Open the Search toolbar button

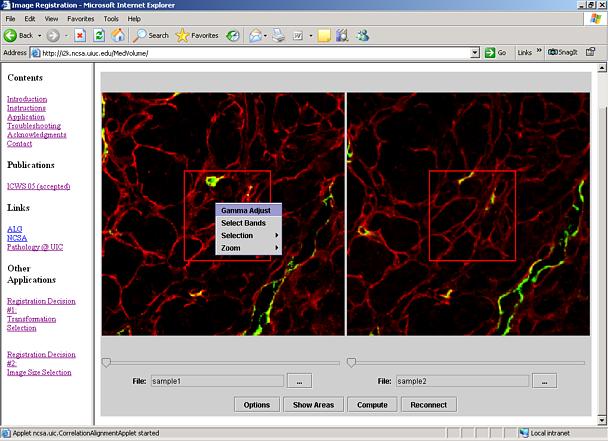tap(151, 35)
